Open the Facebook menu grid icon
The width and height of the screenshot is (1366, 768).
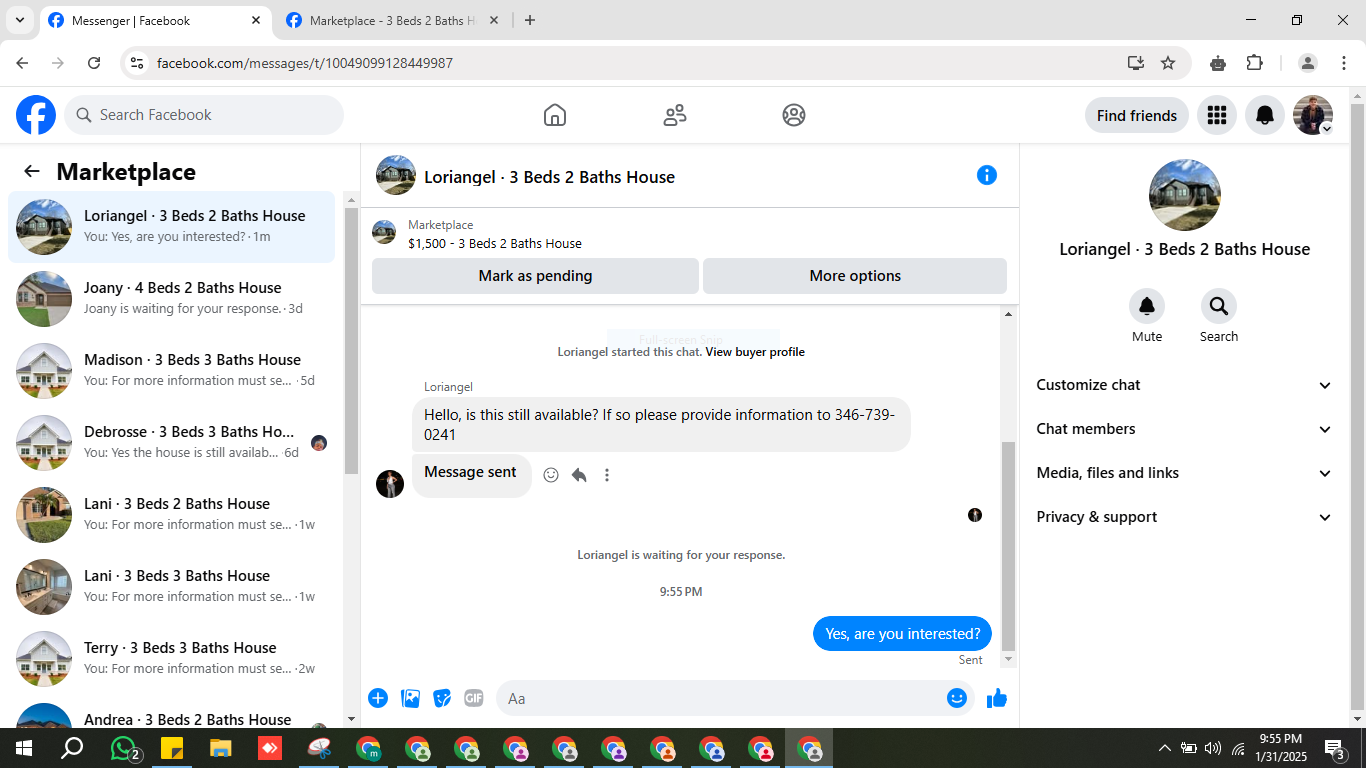[x=1217, y=115]
